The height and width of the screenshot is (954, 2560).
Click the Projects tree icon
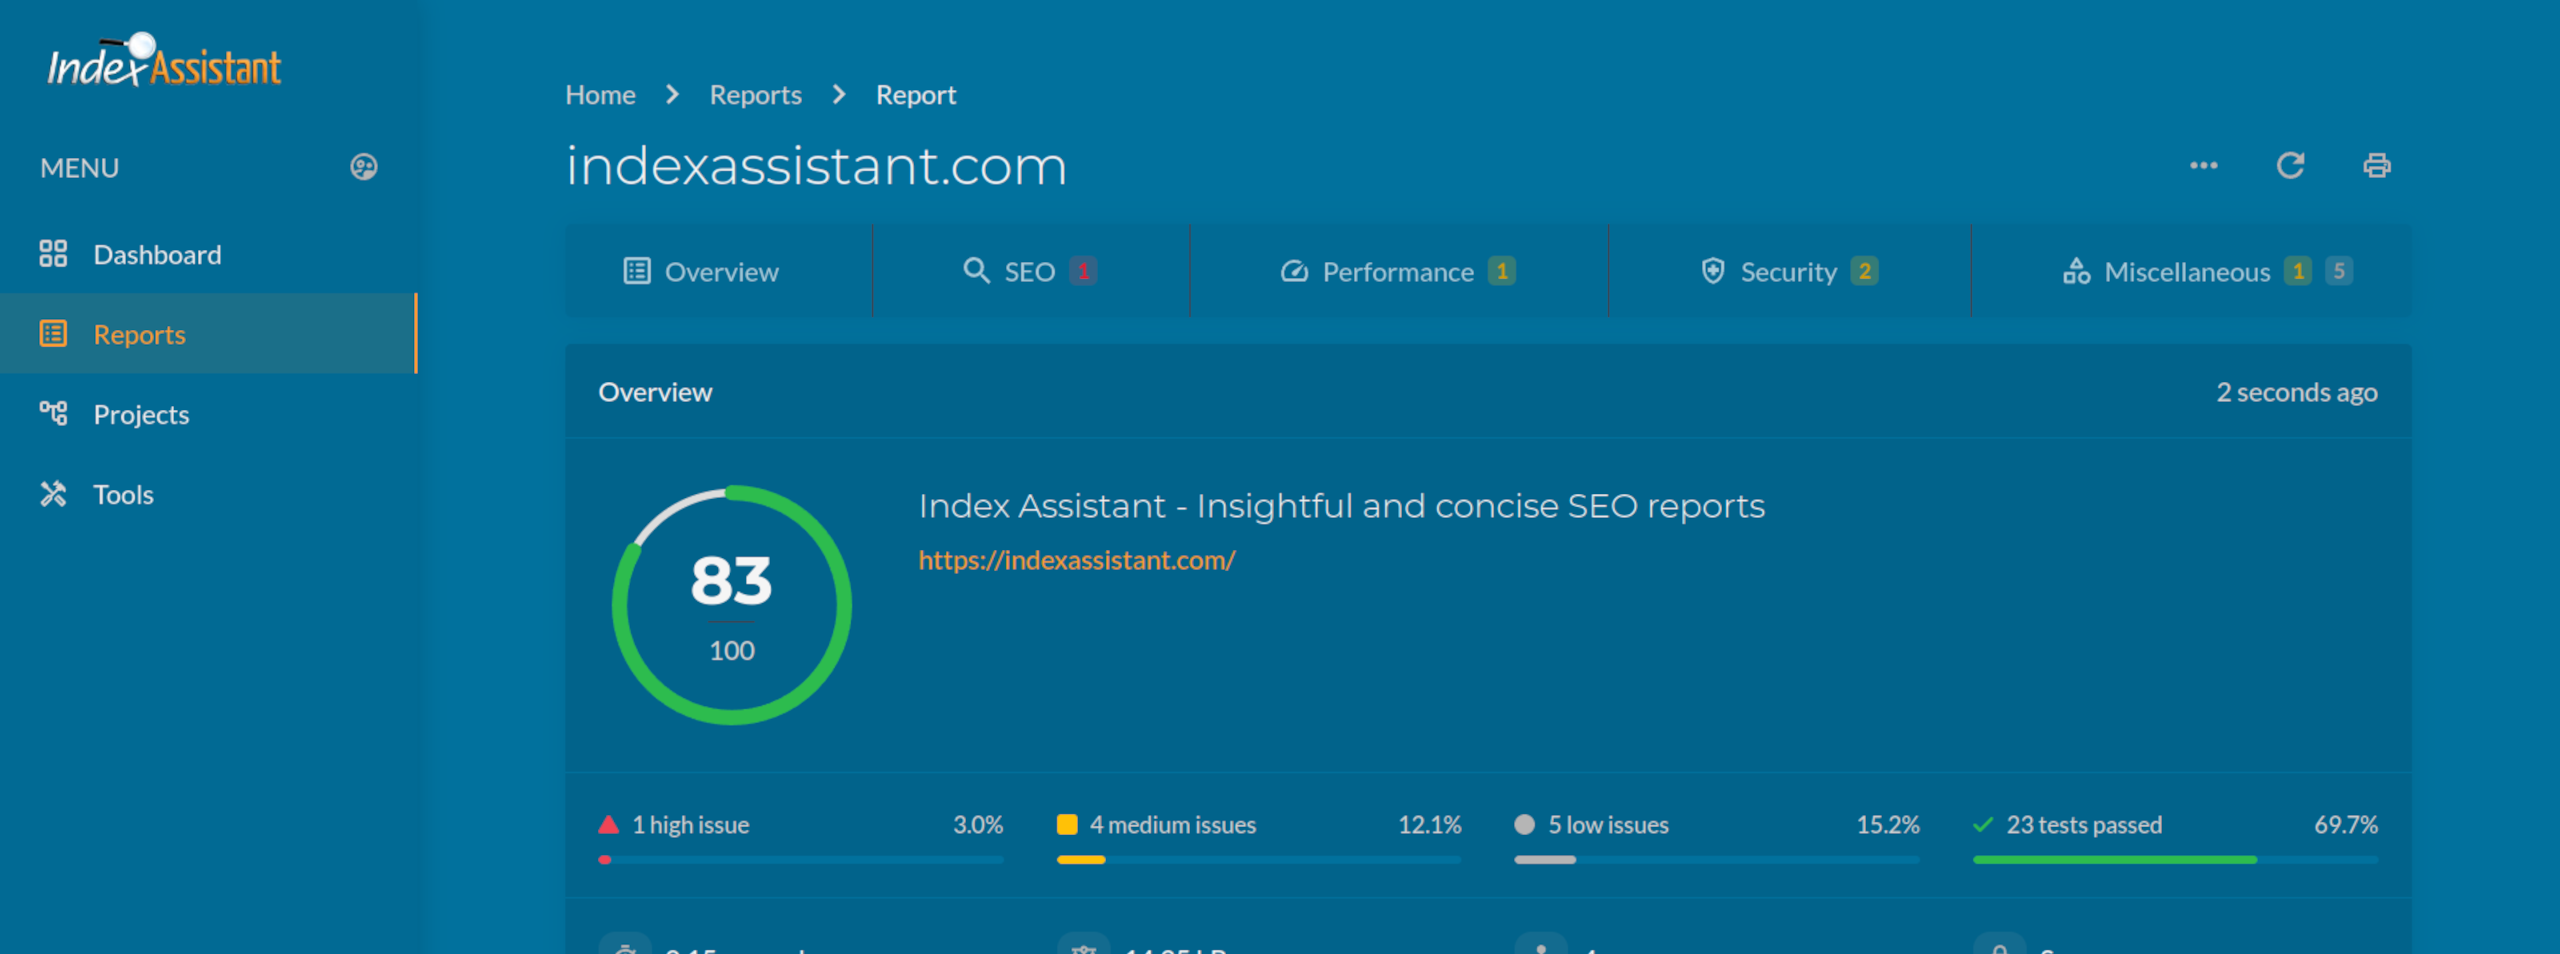pyautogui.click(x=53, y=413)
